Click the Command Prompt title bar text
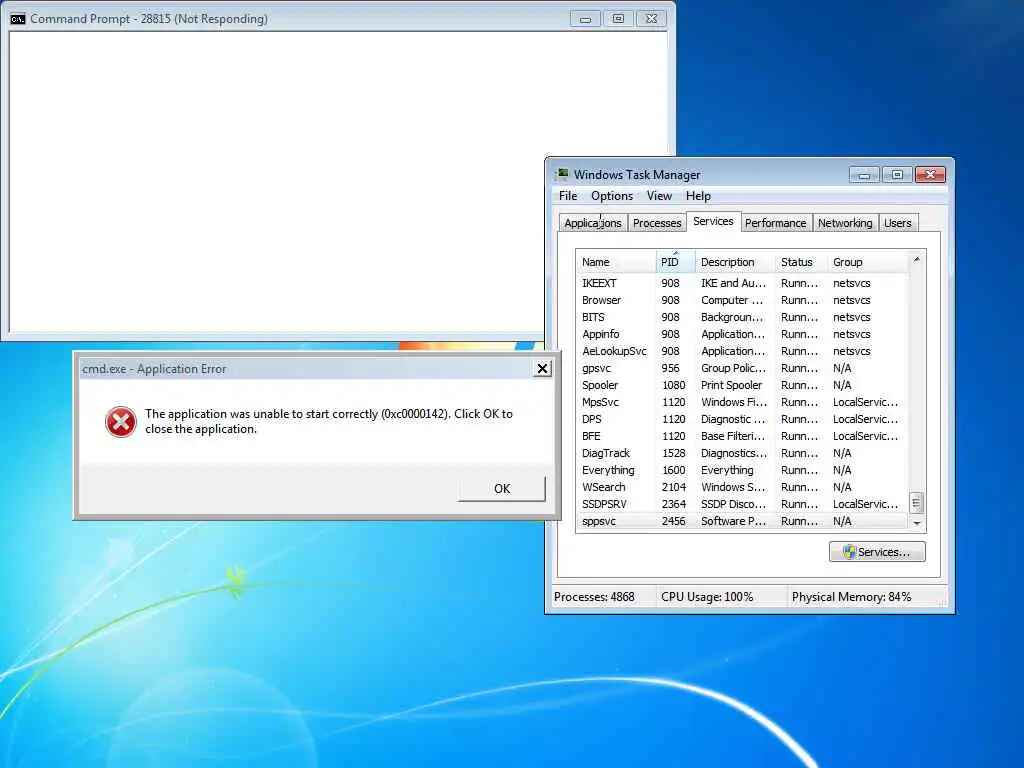Screen dimensions: 1024x768 (x=149, y=19)
